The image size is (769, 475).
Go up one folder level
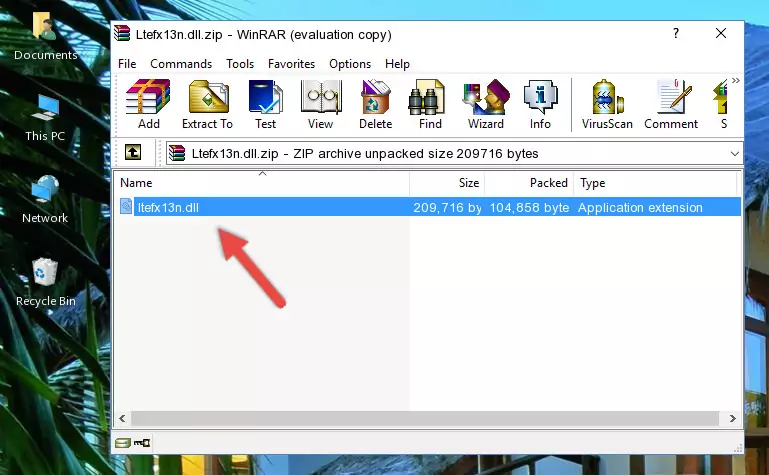tap(133, 152)
